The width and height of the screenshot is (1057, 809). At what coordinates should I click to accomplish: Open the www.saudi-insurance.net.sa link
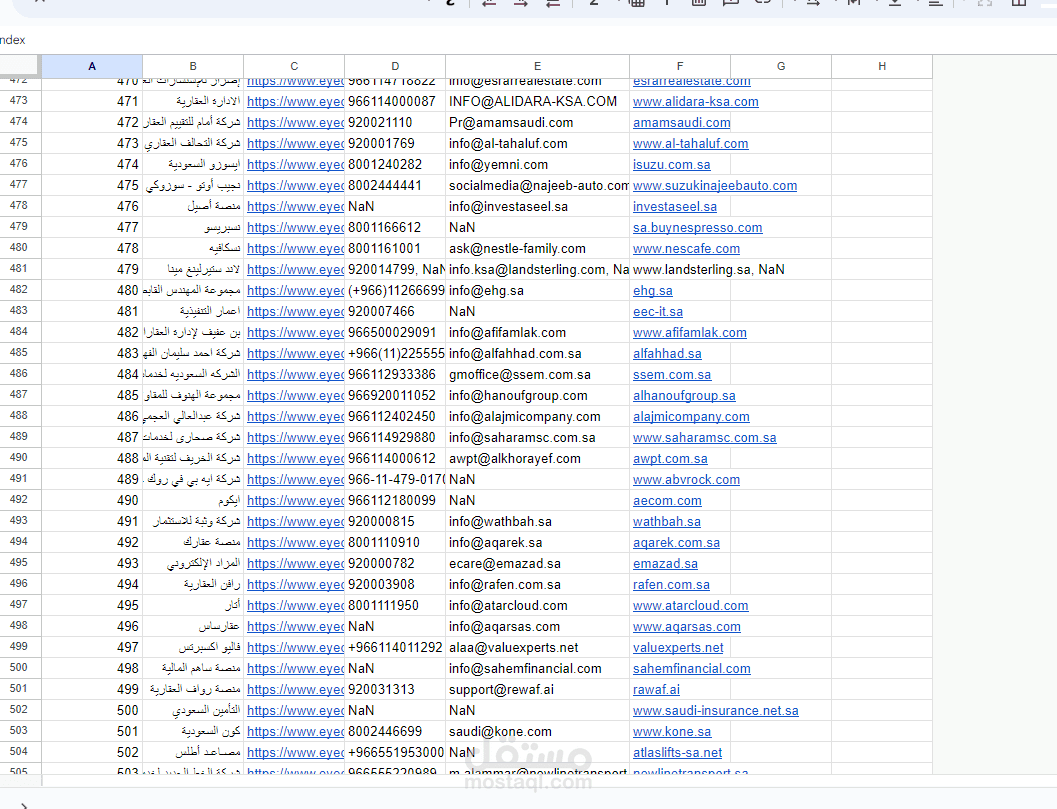coord(716,711)
